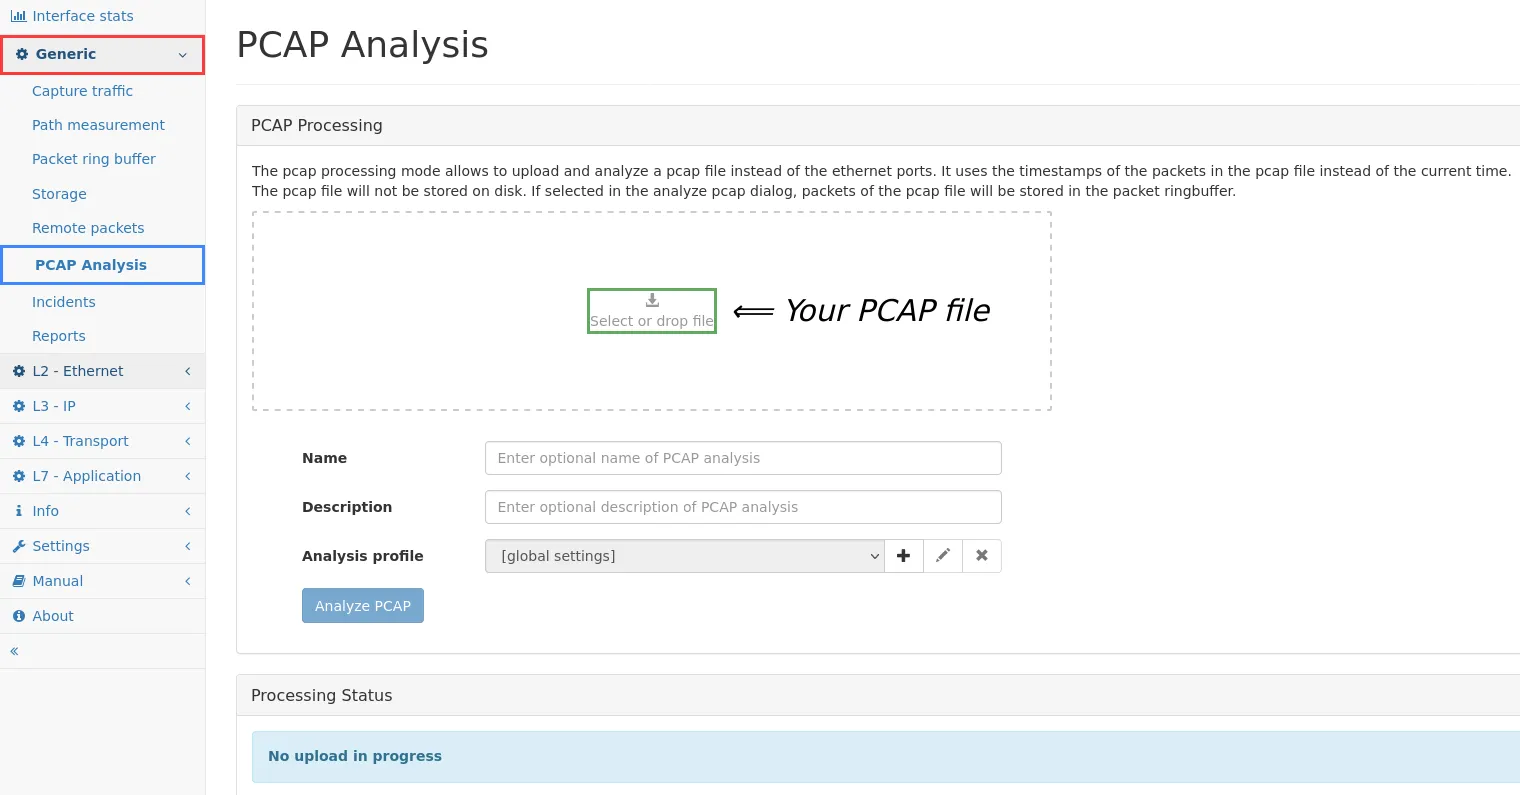Click the Interface stats chart icon
Image resolution: width=1520 pixels, height=795 pixels.
pos(18,16)
